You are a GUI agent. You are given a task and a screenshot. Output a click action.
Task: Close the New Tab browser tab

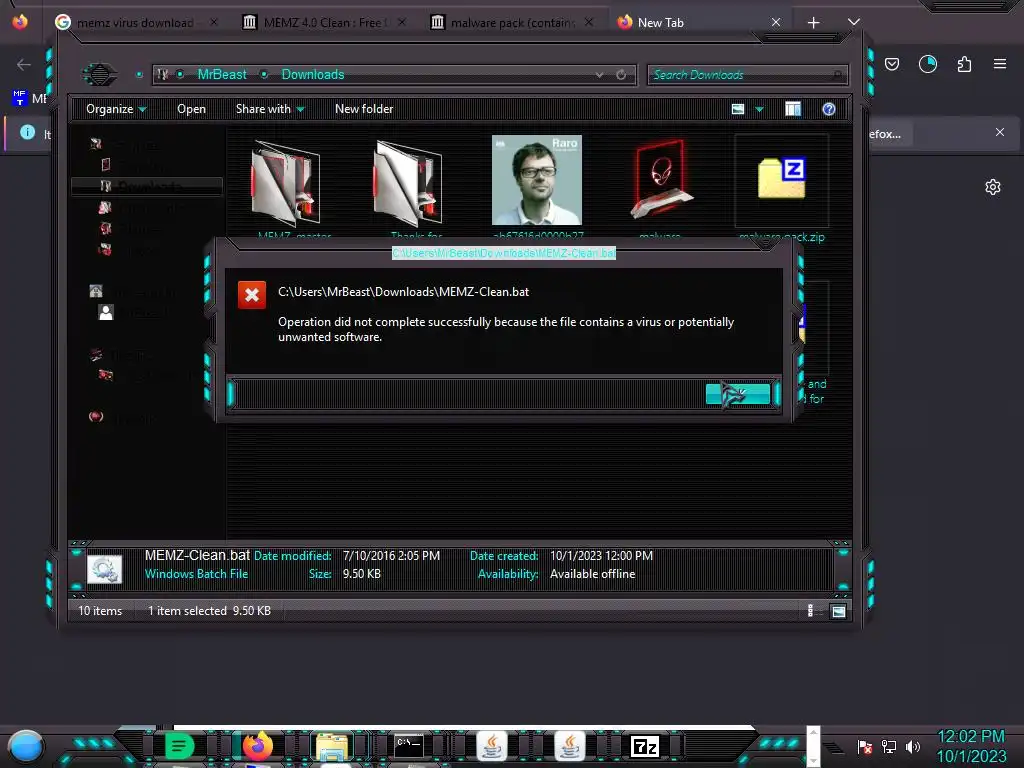click(776, 22)
